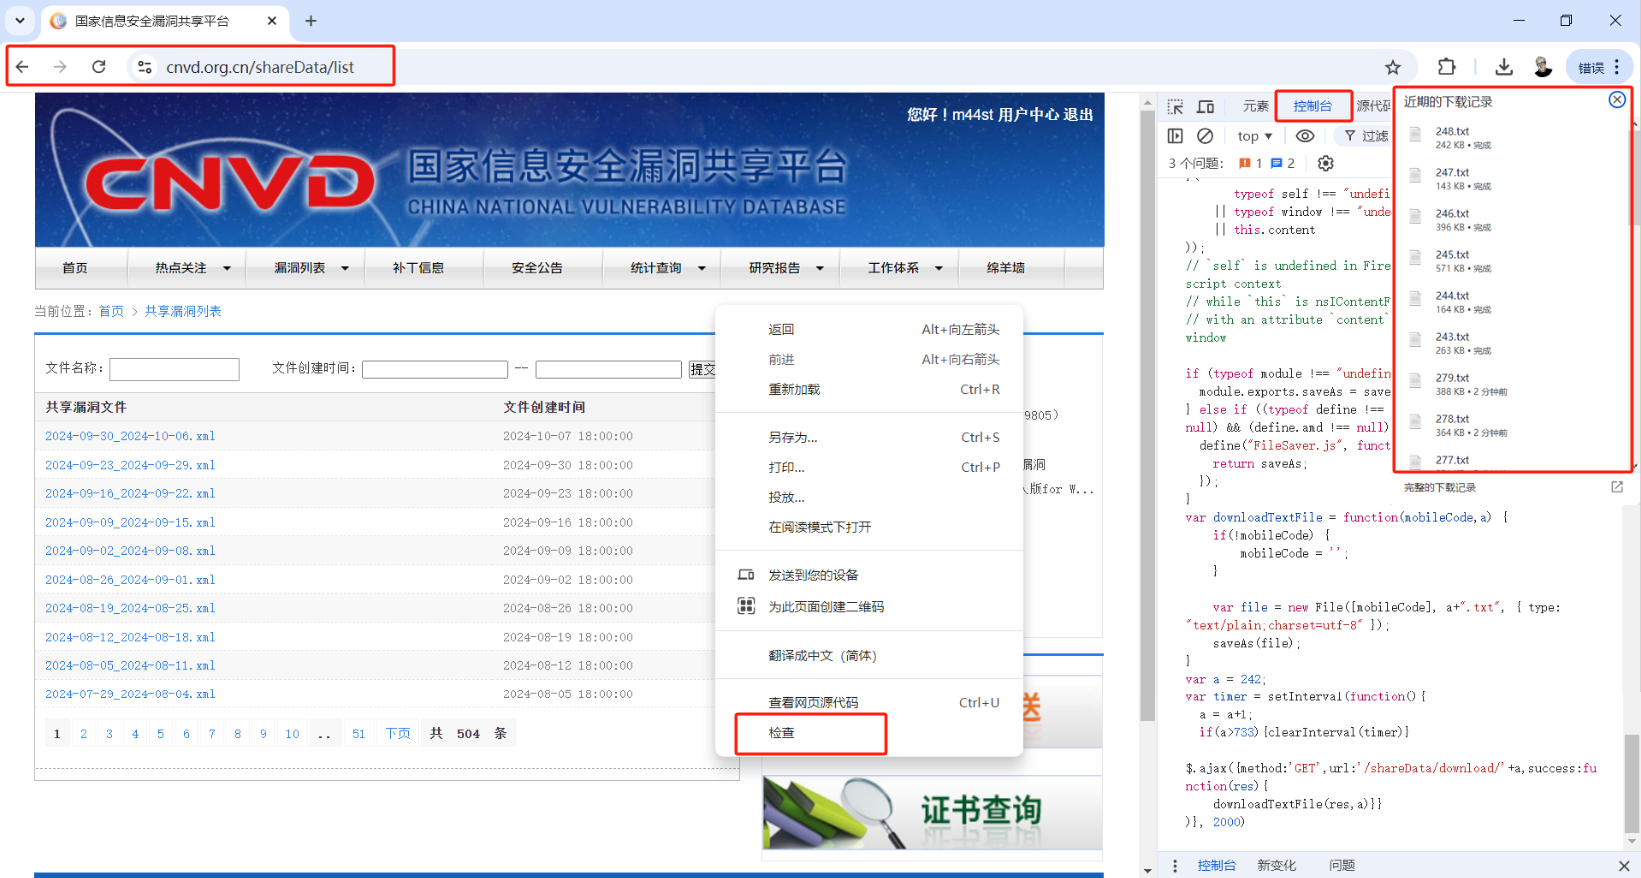
Task: Open console settings gear icon
Action: tap(1326, 163)
